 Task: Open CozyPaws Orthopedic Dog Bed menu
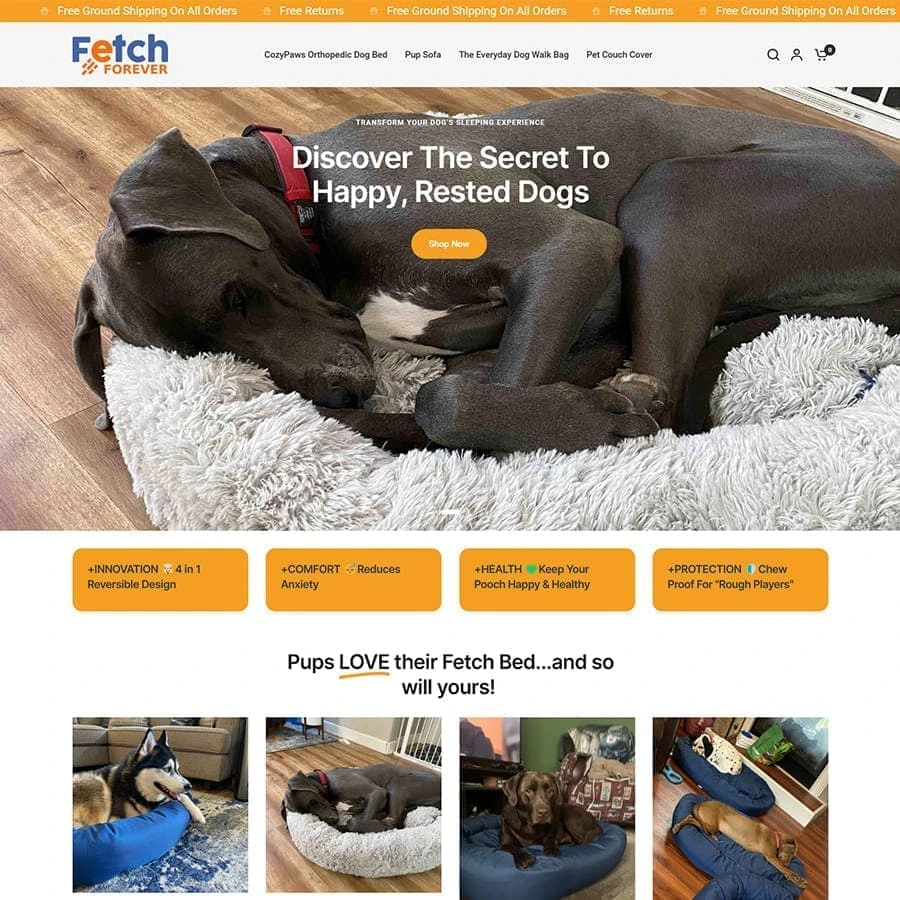pyautogui.click(x=325, y=55)
